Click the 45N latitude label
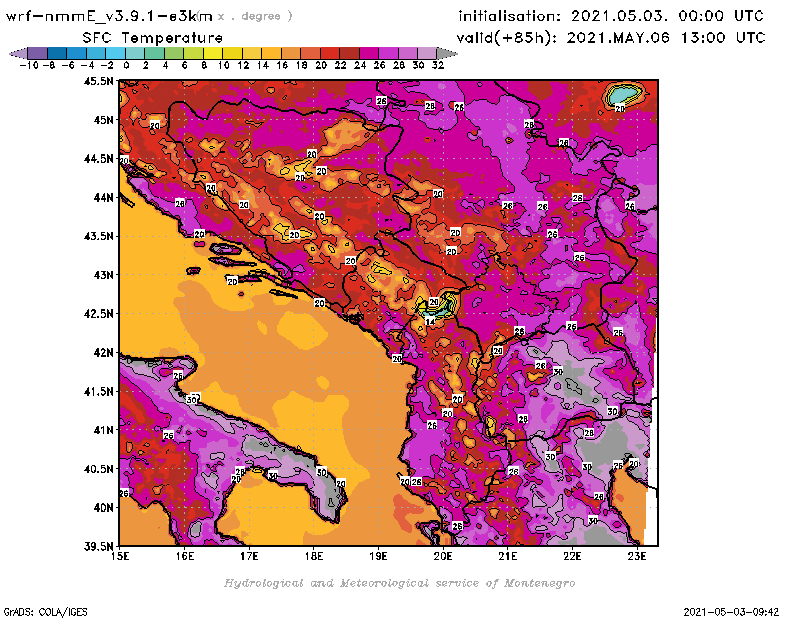 (103, 120)
